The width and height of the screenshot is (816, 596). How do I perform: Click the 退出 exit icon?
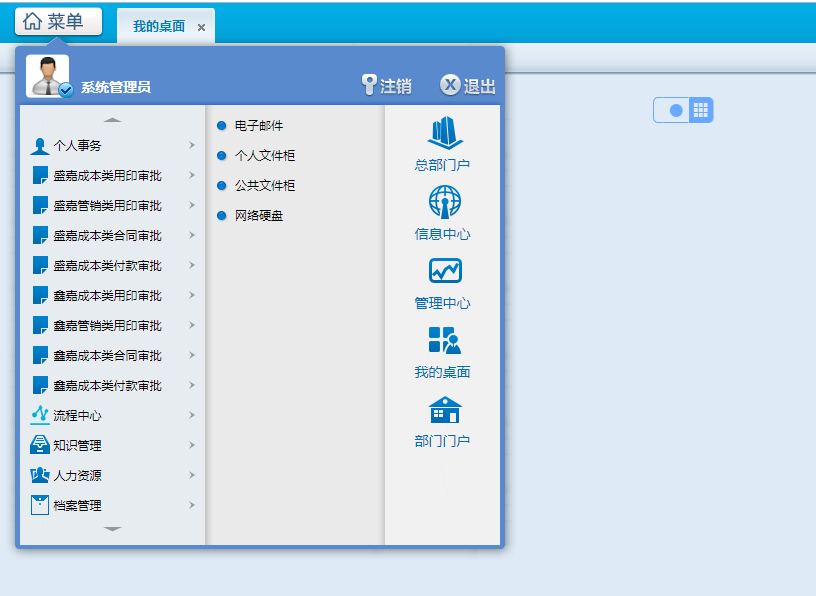(450, 86)
